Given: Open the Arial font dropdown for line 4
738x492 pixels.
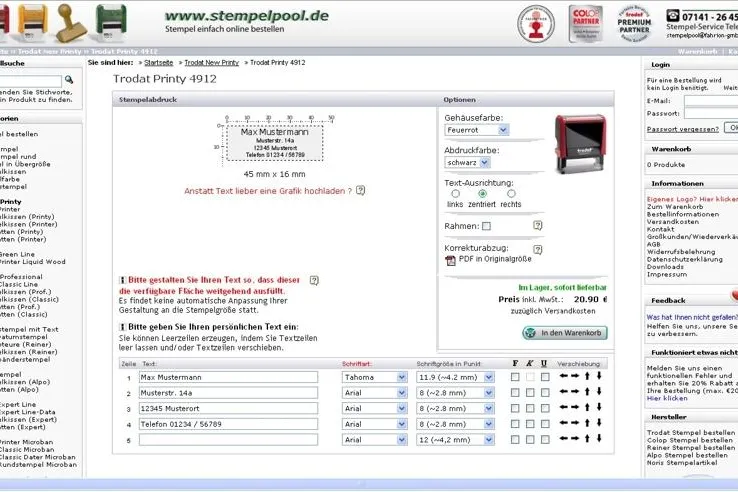Looking at the screenshot, I should [x=375, y=424].
